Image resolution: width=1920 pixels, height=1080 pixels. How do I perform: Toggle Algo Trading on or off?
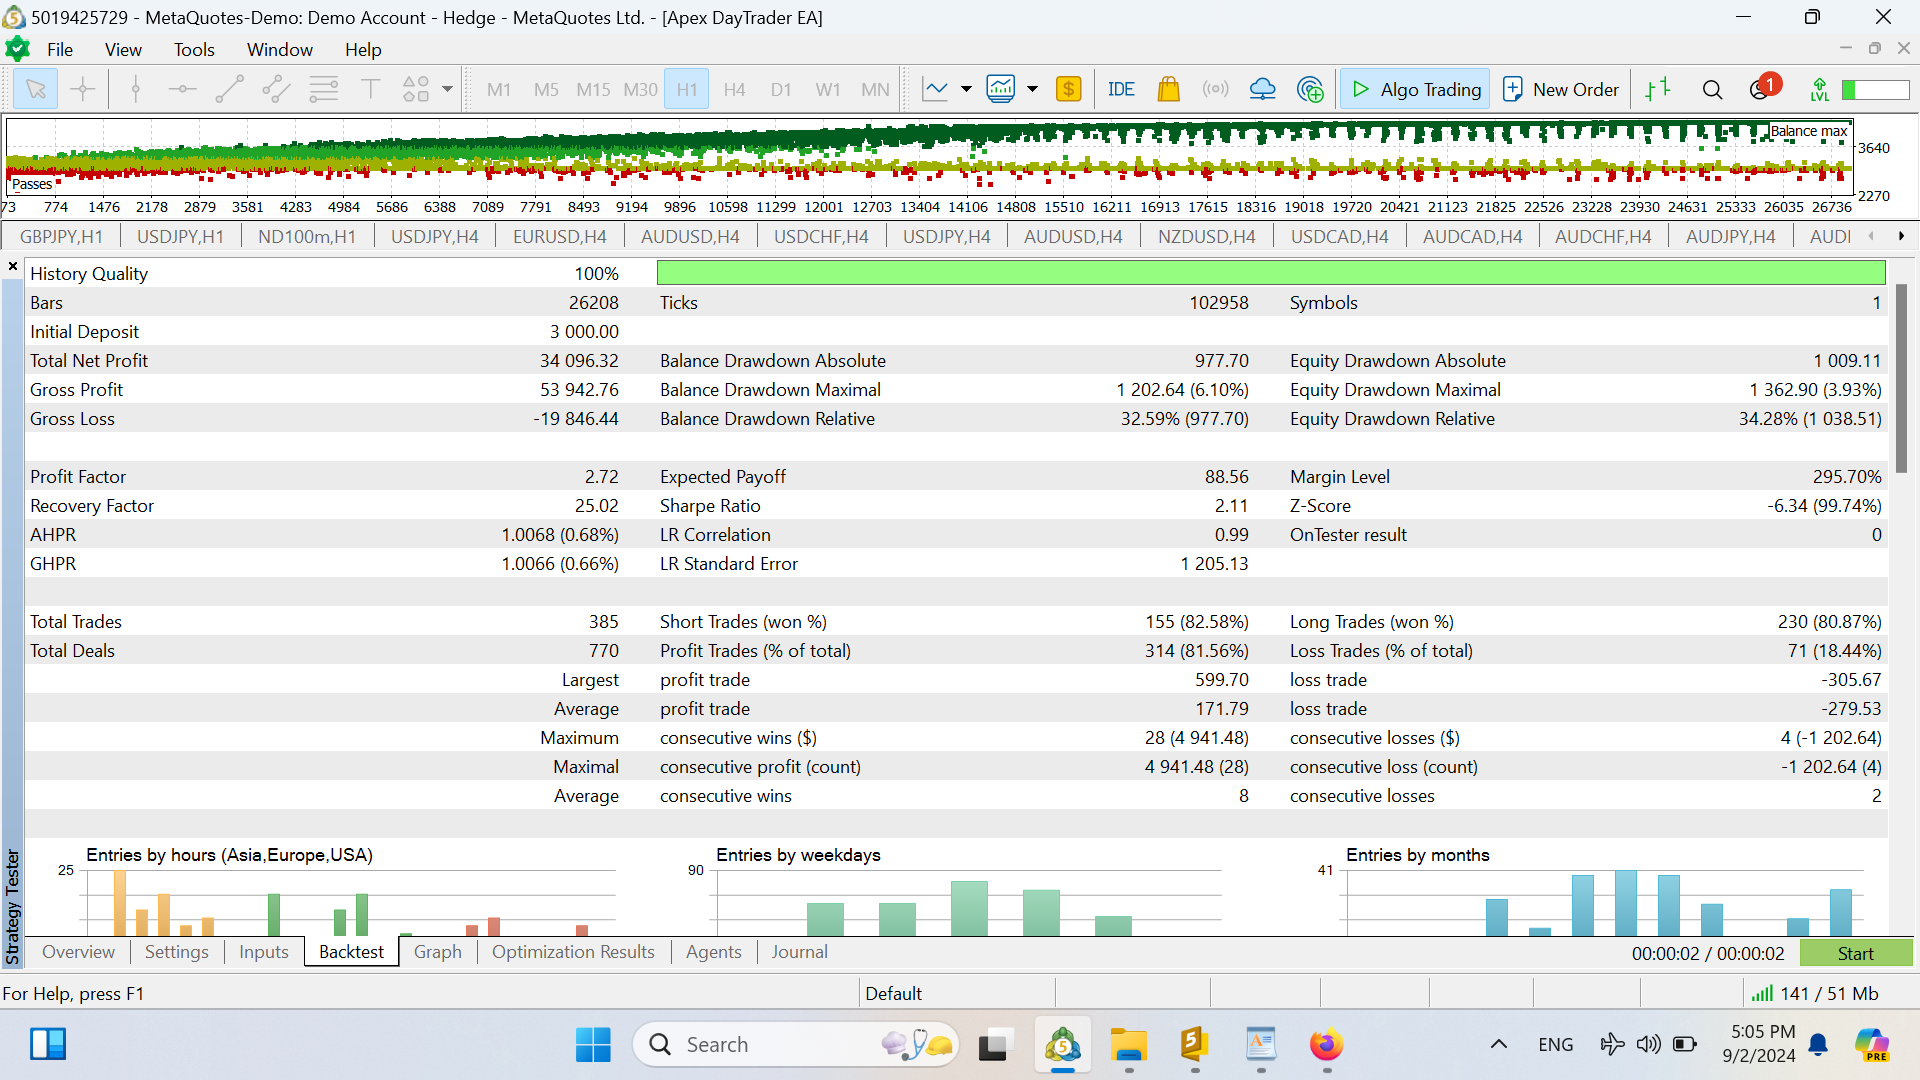click(1414, 89)
